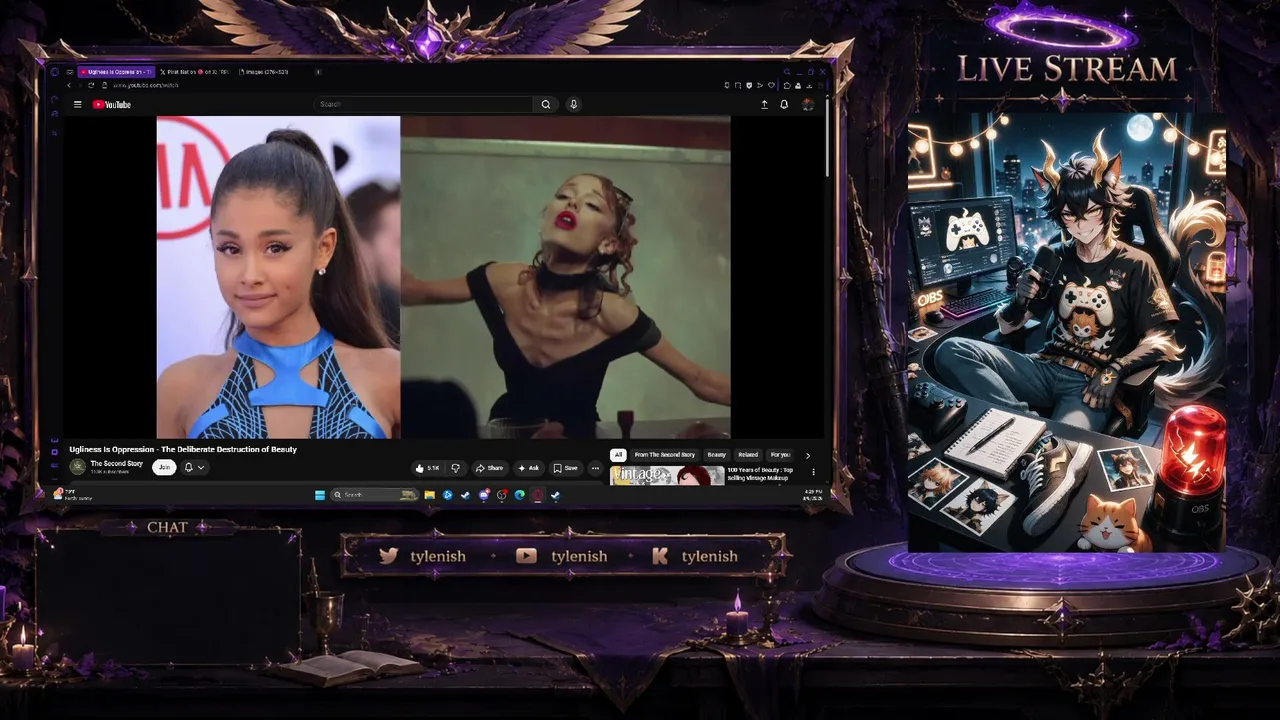Screen dimensions: 1280x720
Task: Click the YouTube search input field
Action: tap(425, 104)
